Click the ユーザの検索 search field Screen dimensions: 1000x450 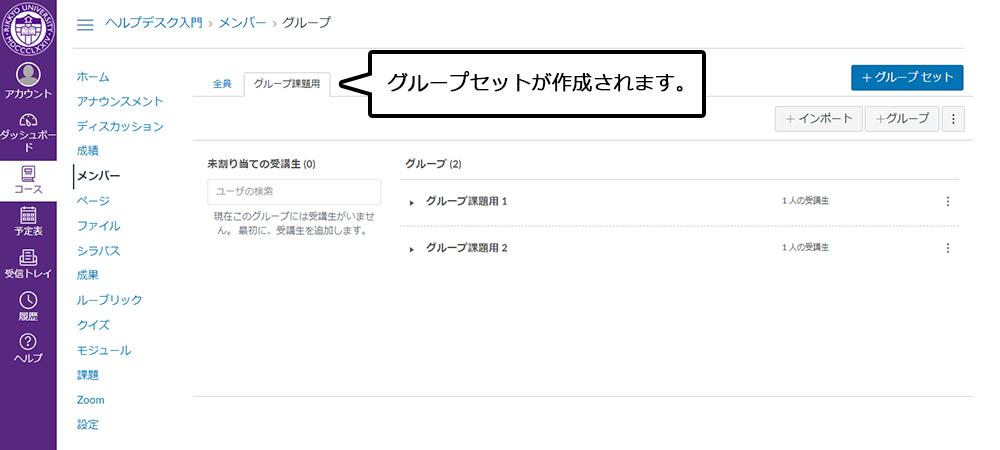(x=294, y=191)
